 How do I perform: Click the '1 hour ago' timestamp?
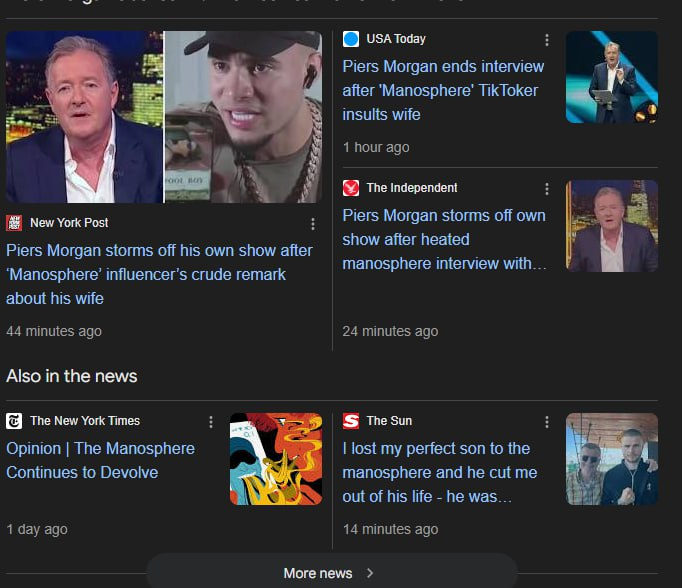(x=376, y=147)
